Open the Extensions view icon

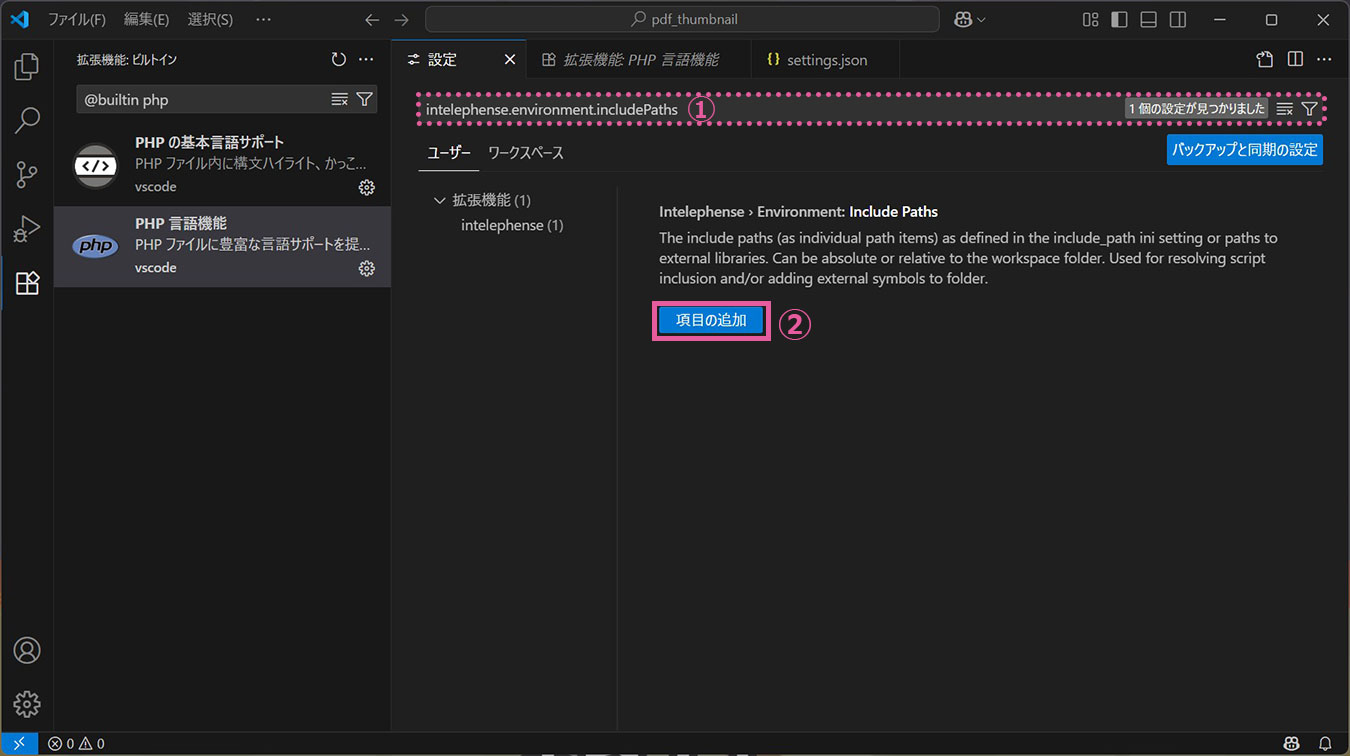(27, 283)
